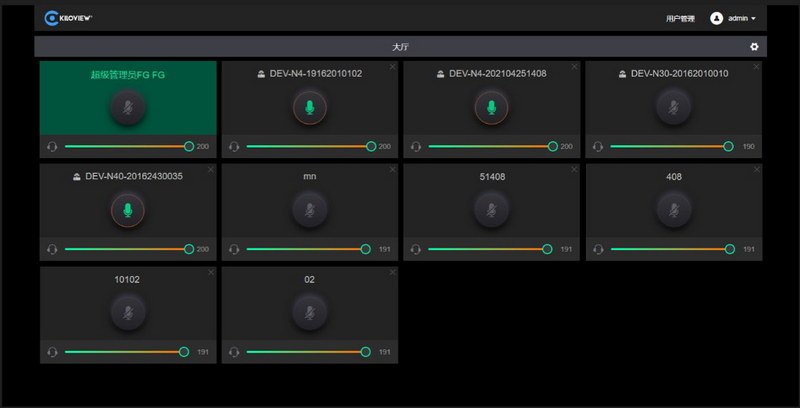Mute the DEV-N4-19162010102 microphone

pos(309,107)
